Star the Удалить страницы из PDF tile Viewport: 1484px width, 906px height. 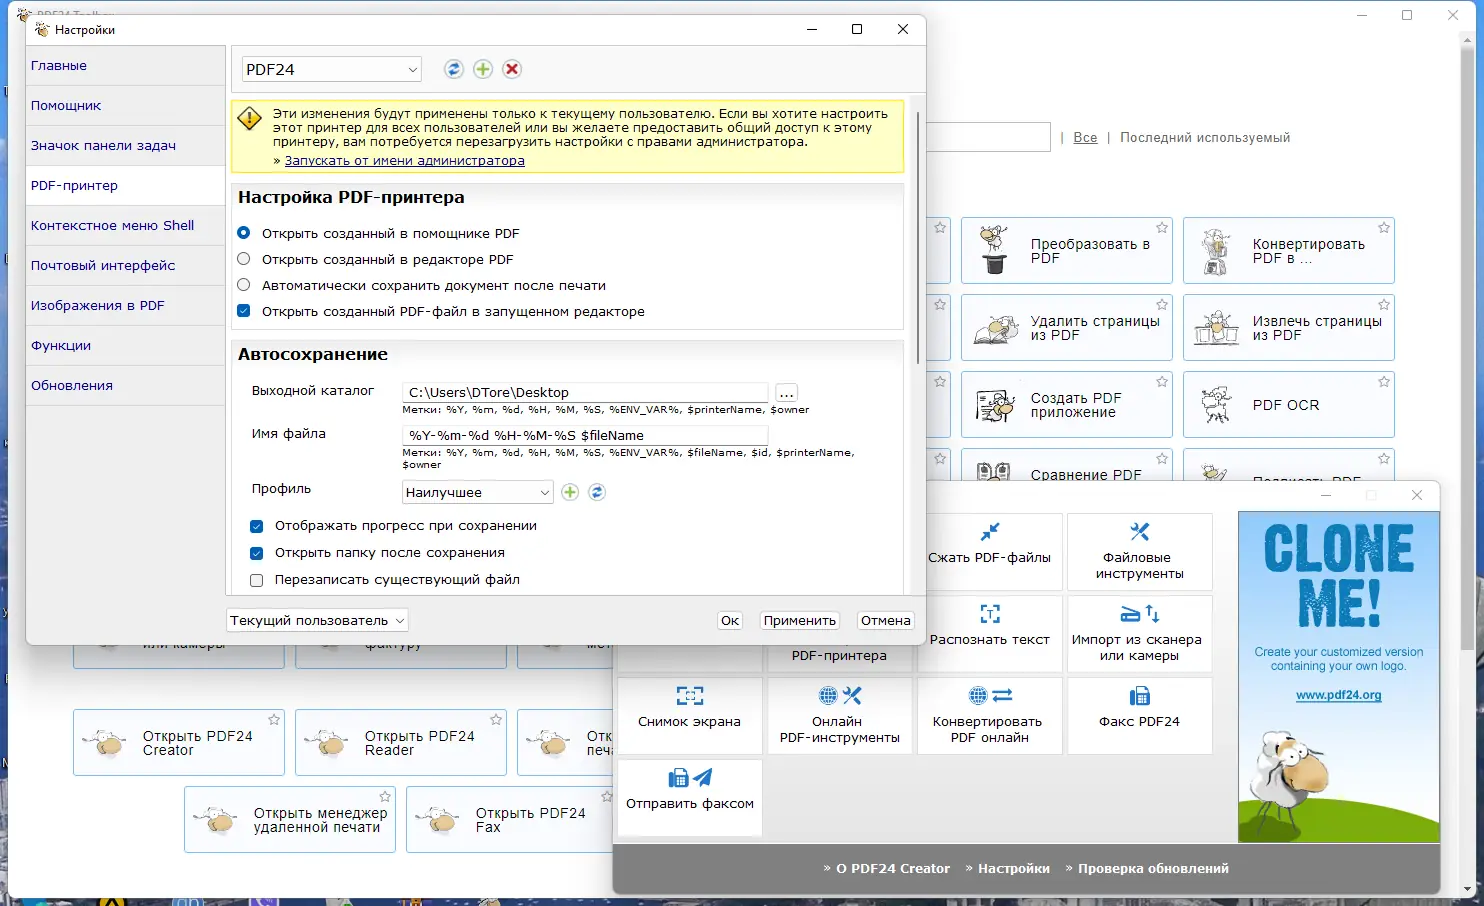coord(1162,305)
